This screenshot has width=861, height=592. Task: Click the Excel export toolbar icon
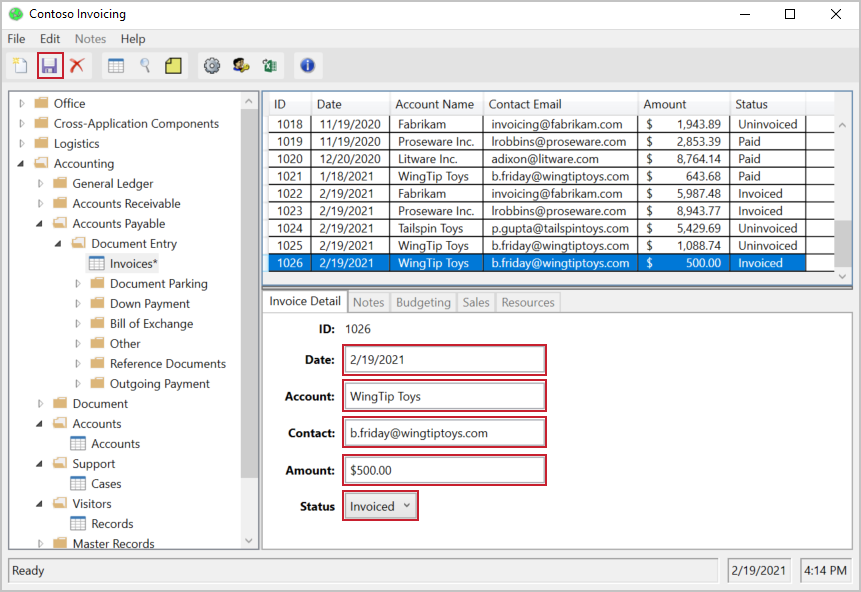pos(270,66)
